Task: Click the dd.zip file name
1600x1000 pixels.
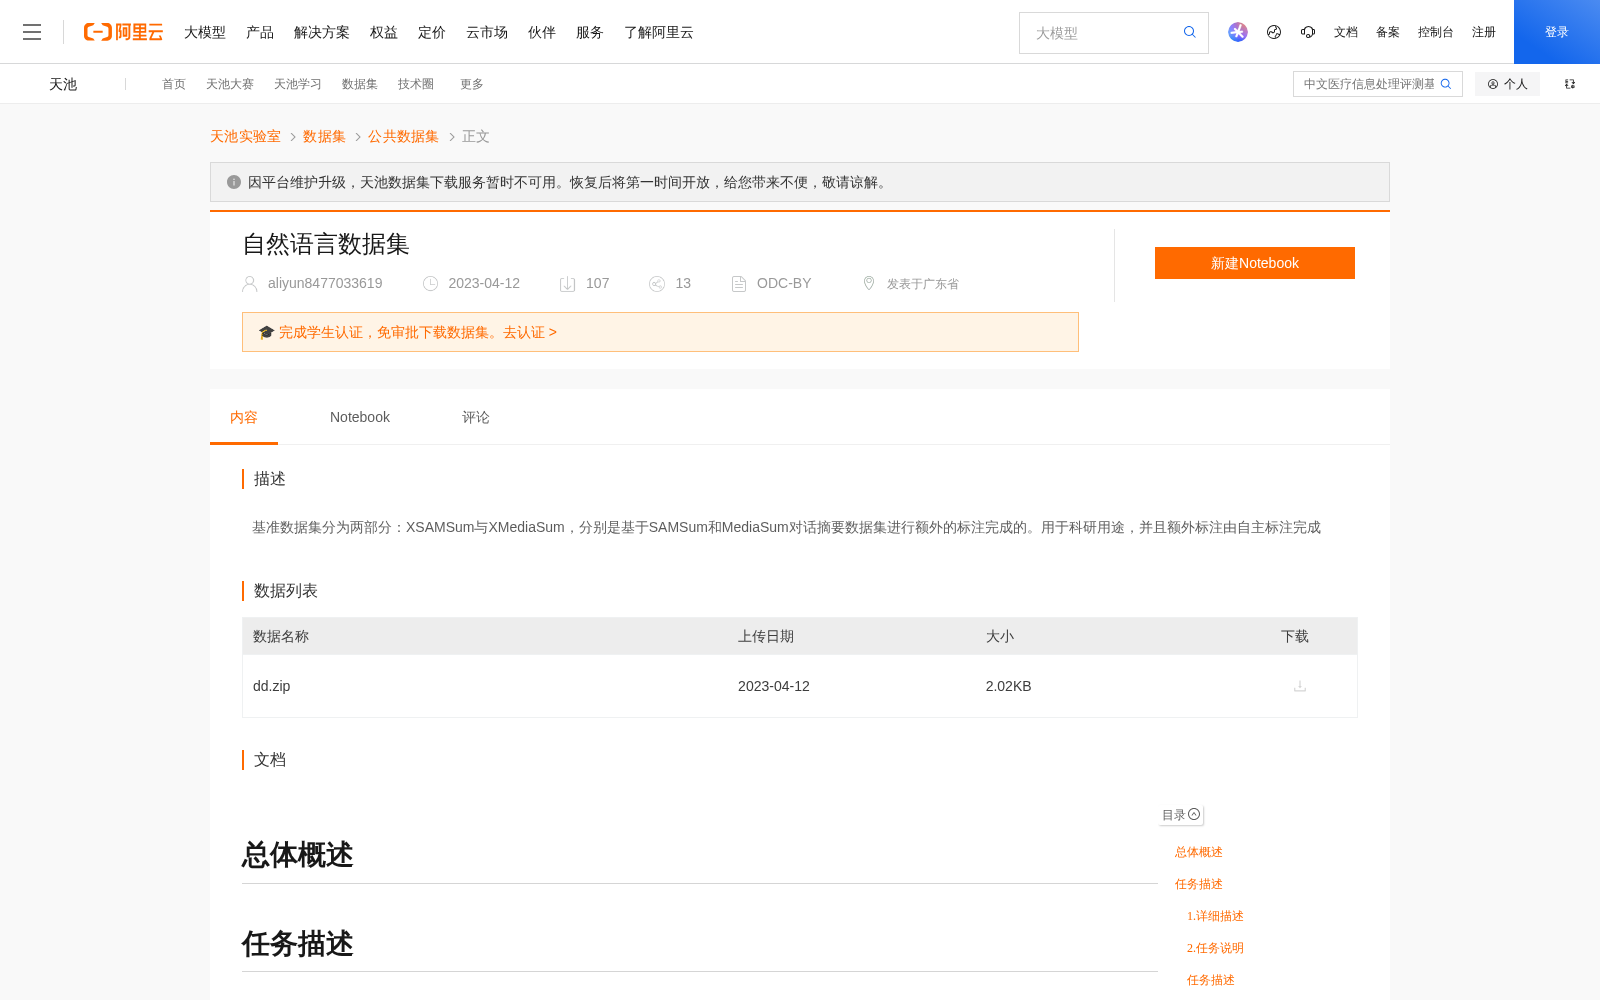Action: (x=272, y=686)
